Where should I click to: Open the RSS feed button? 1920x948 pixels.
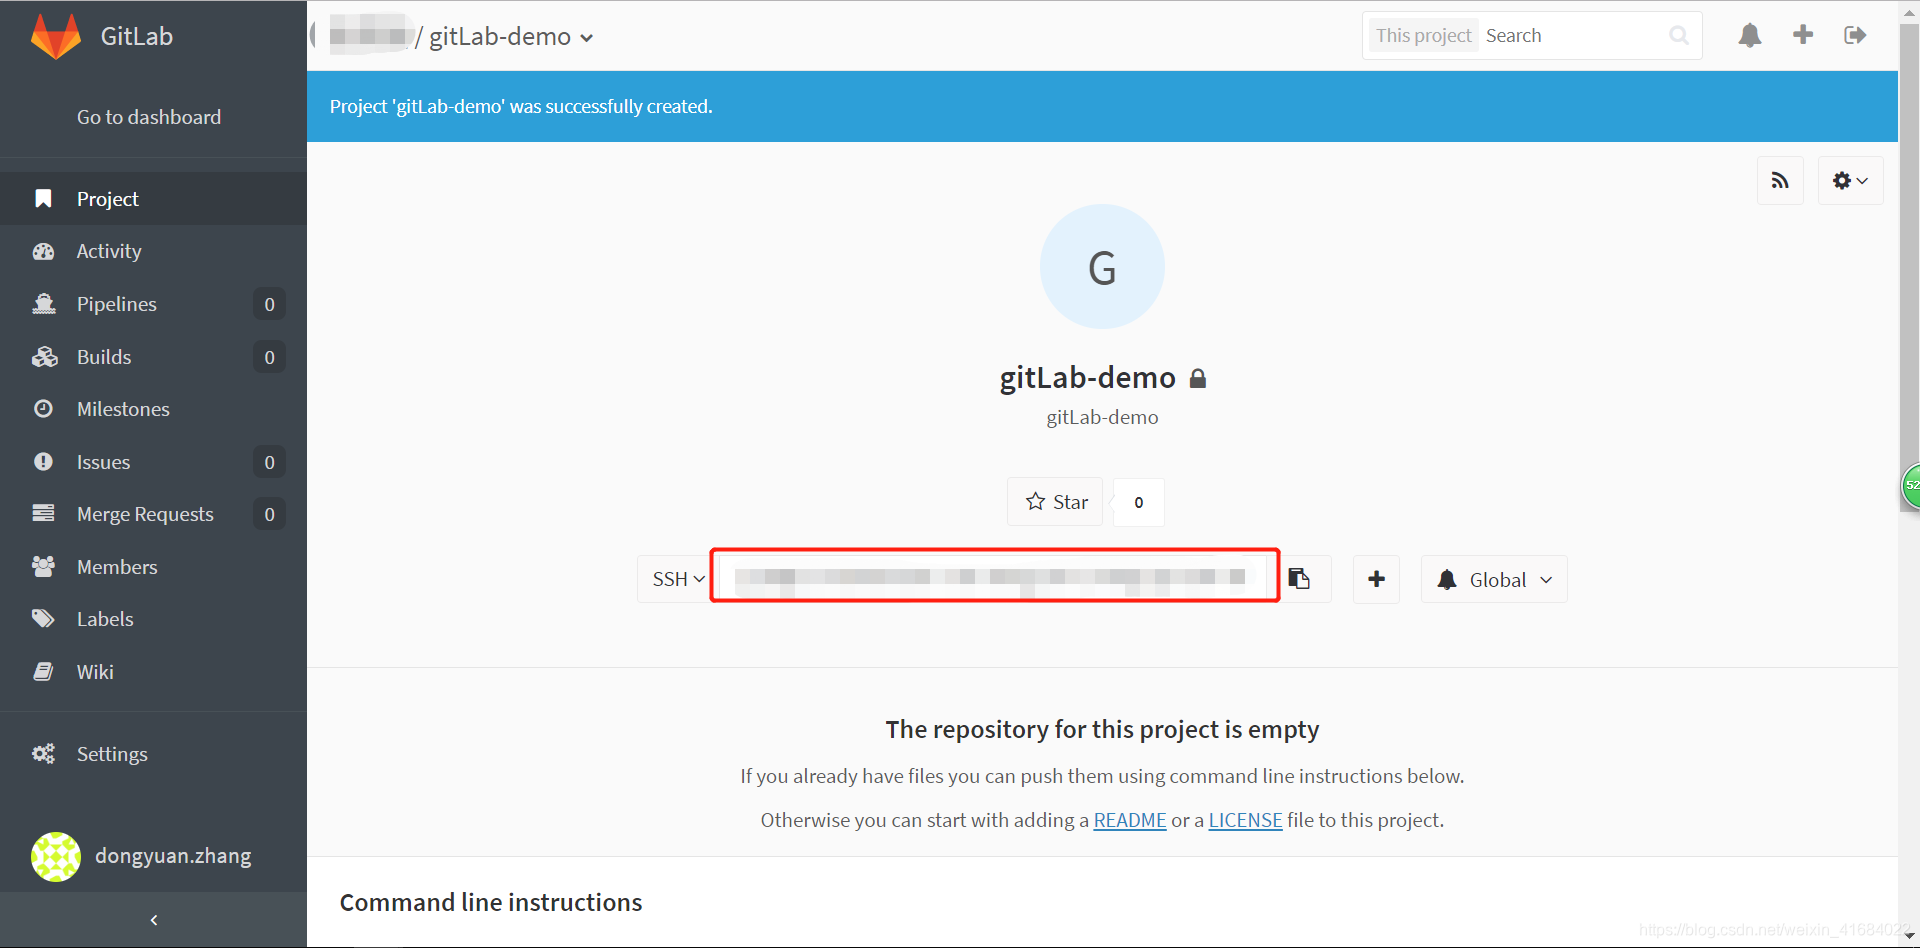click(x=1780, y=180)
